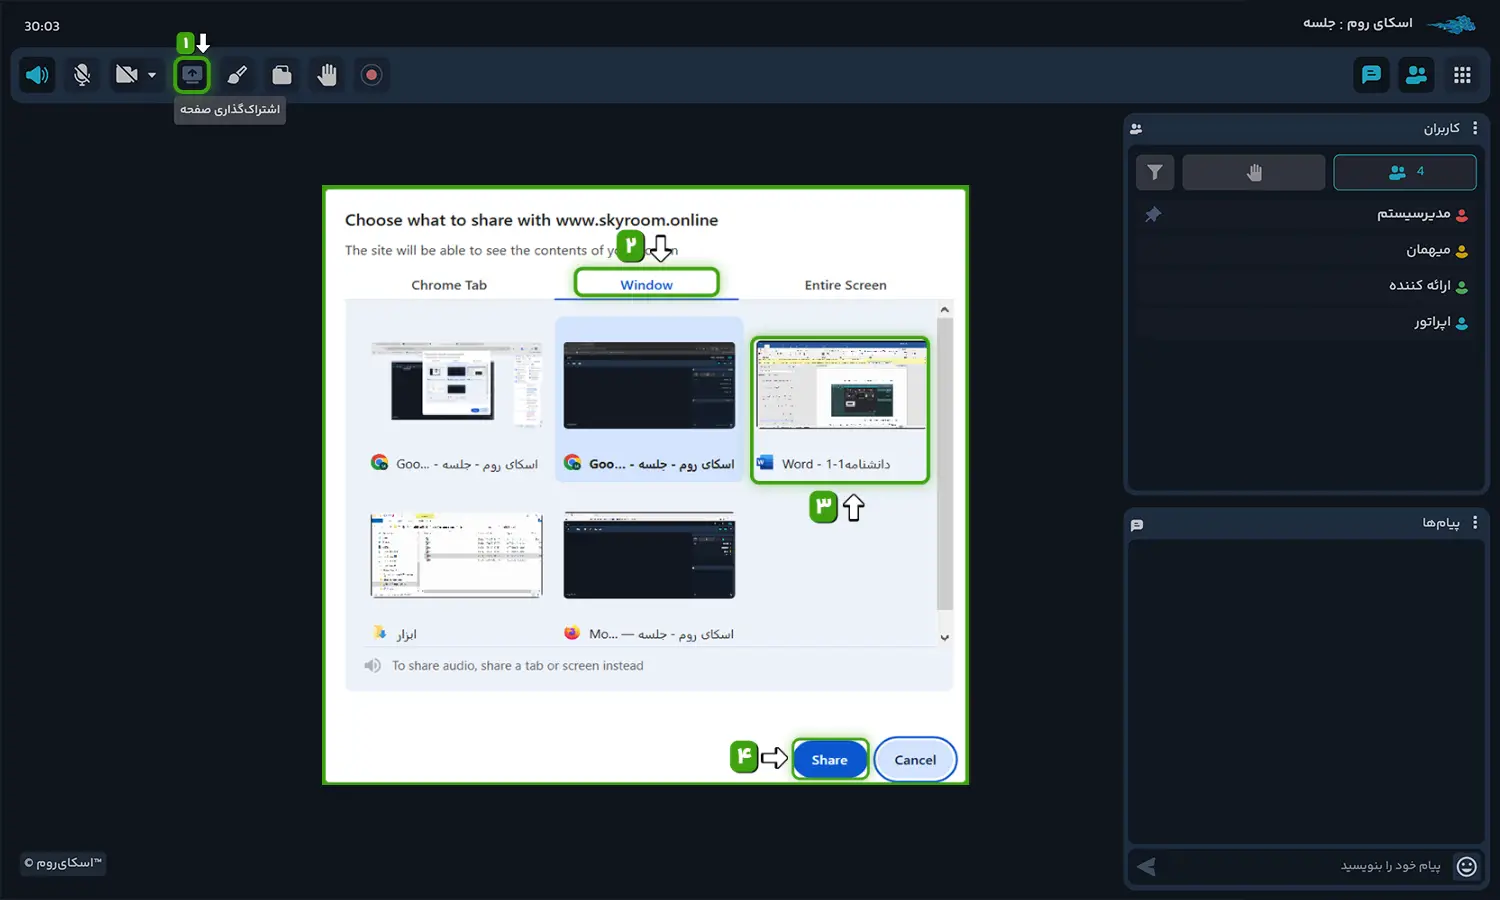Open the whiteboard brush tool
Screen dimensions: 1500x900
coord(237,75)
